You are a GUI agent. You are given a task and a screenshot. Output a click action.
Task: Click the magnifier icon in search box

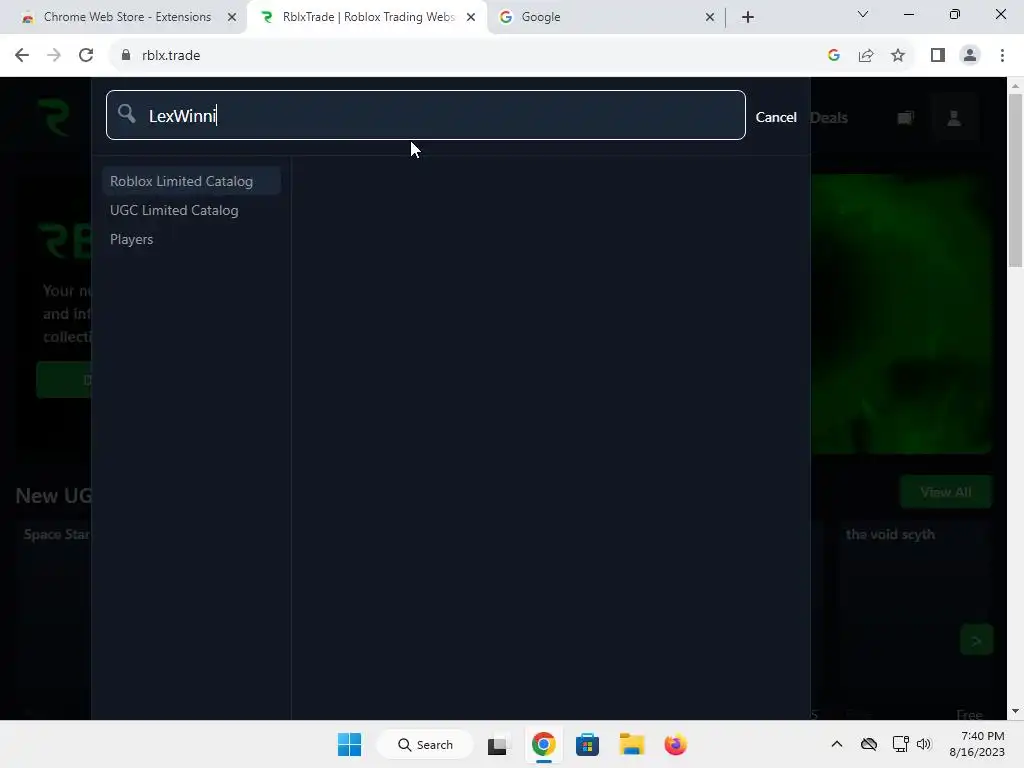[127, 114]
